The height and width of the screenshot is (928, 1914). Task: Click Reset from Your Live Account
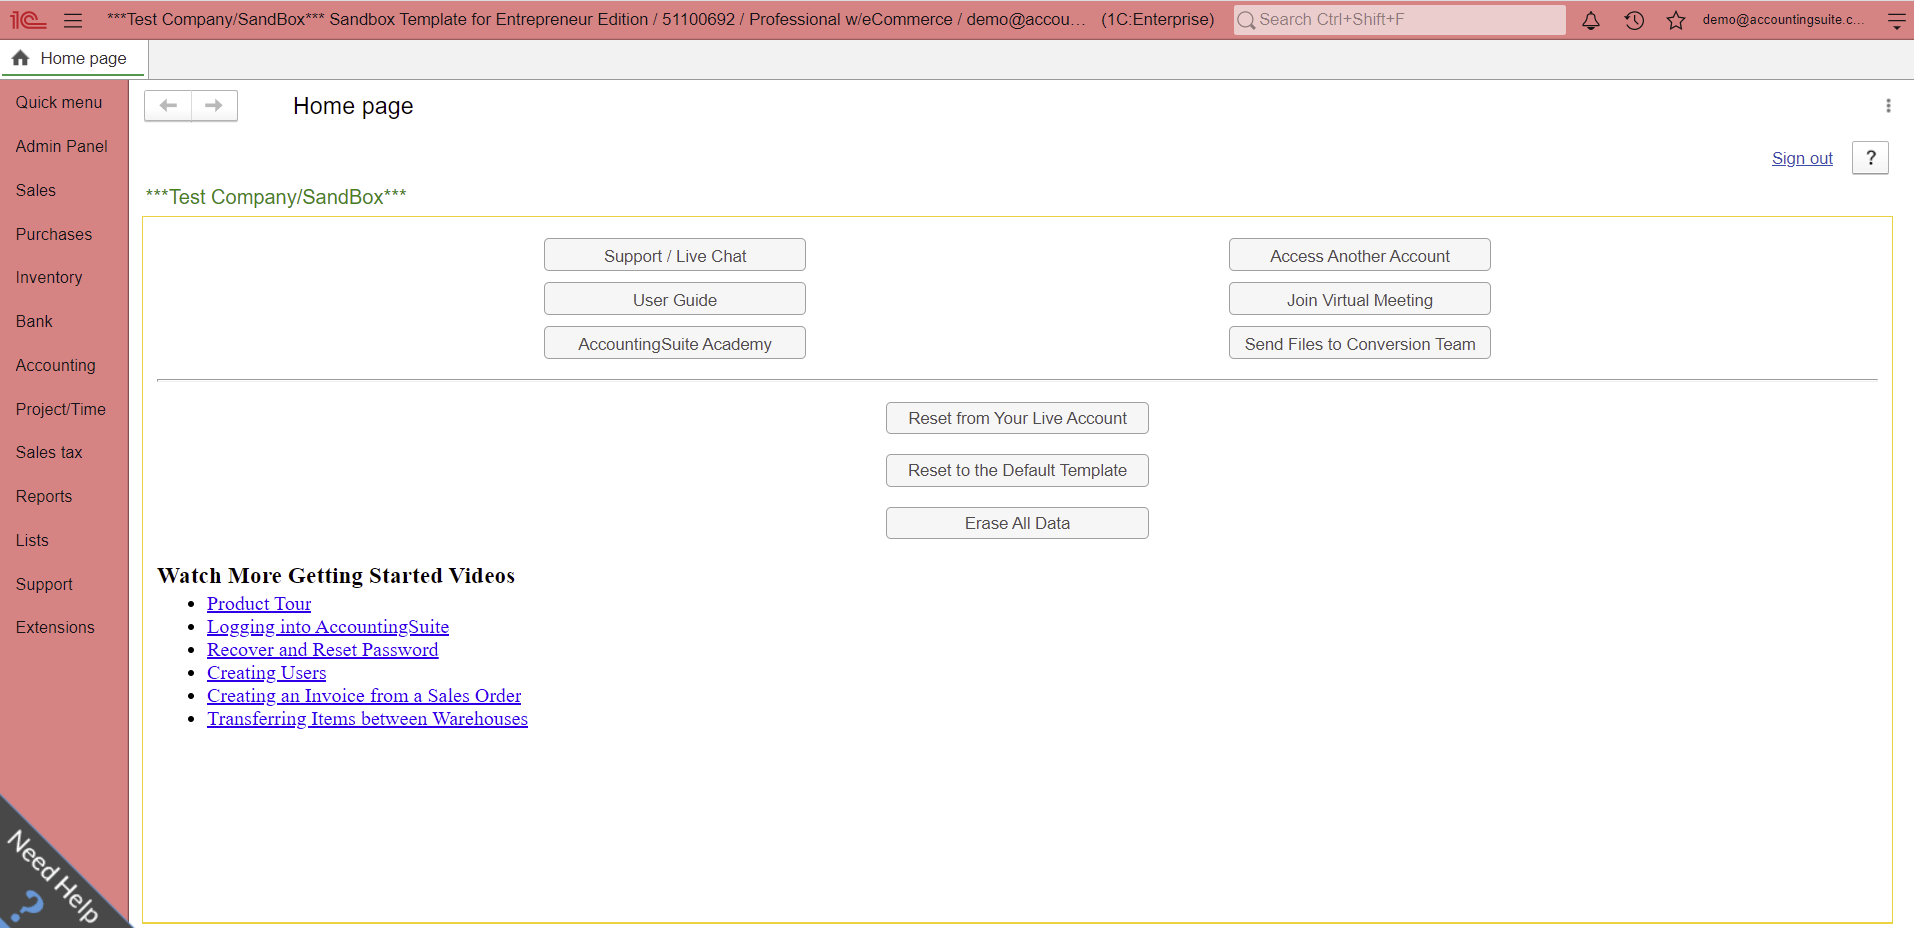coord(1017,418)
